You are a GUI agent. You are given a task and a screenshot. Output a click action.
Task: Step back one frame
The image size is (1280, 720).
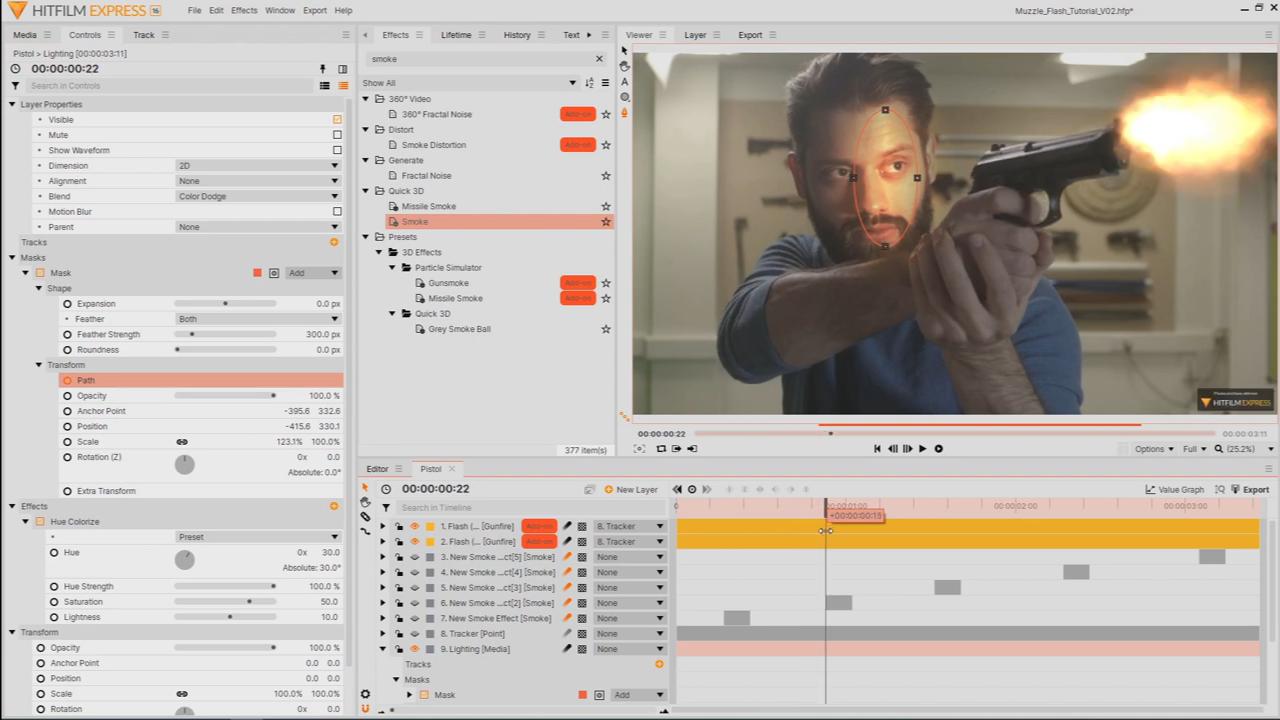pos(892,449)
